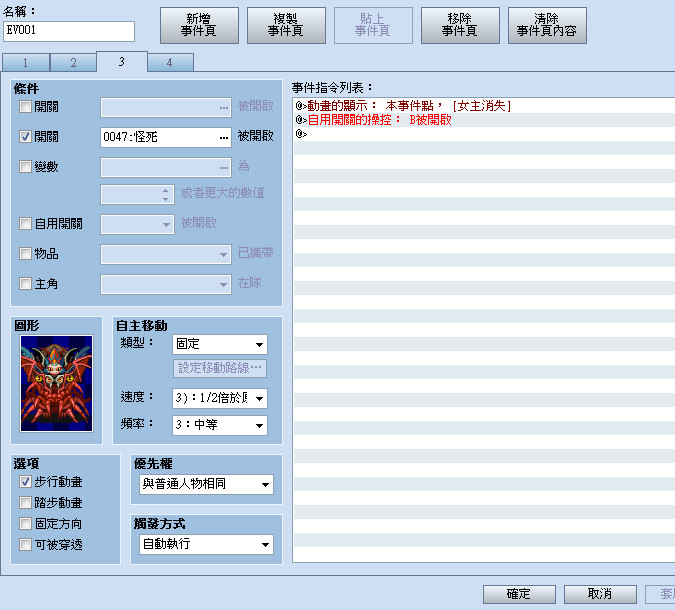
Task: Click the 變數 value stepper up arrow
Action: (x=166, y=190)
